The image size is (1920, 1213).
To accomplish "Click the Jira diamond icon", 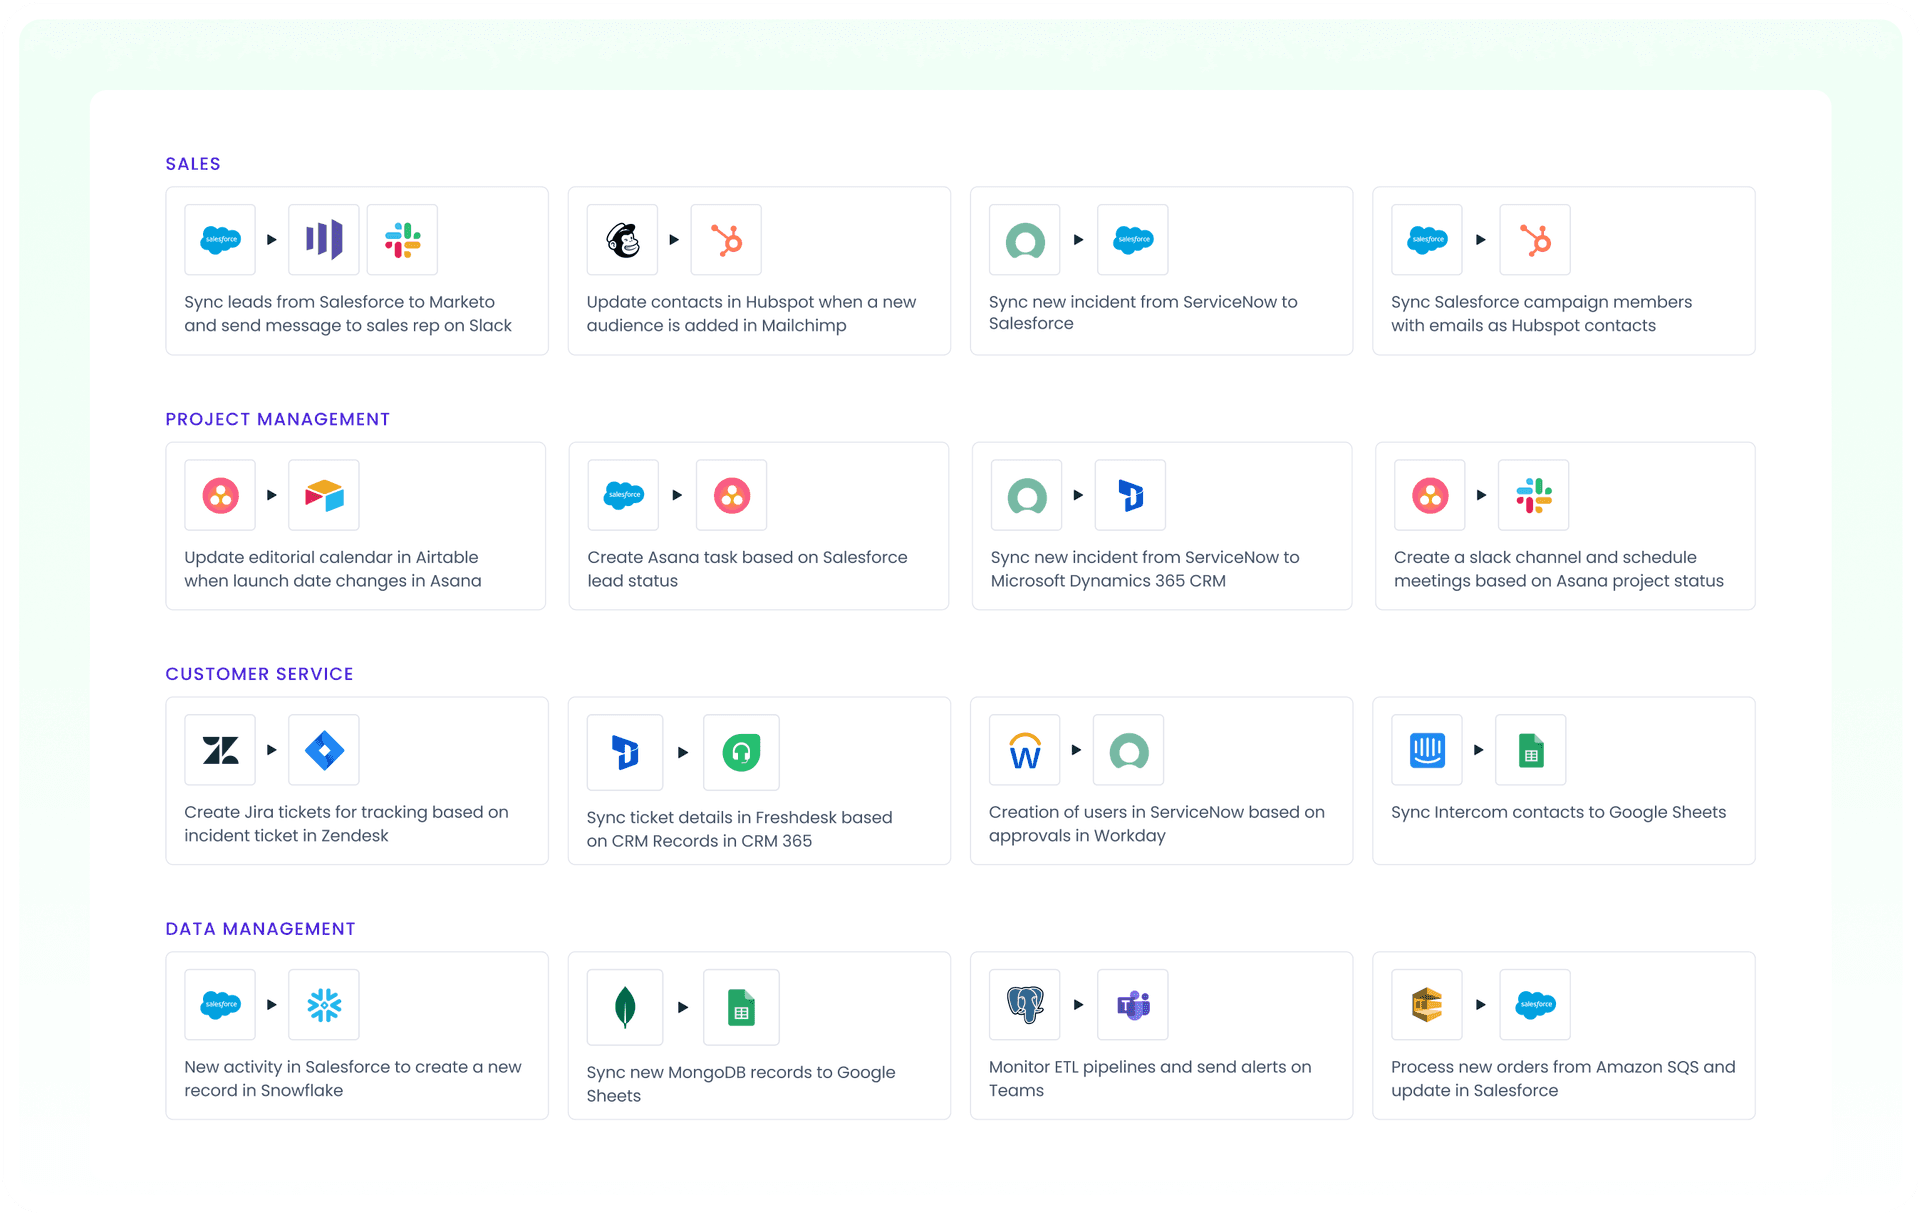I will (x=323, y=750).
